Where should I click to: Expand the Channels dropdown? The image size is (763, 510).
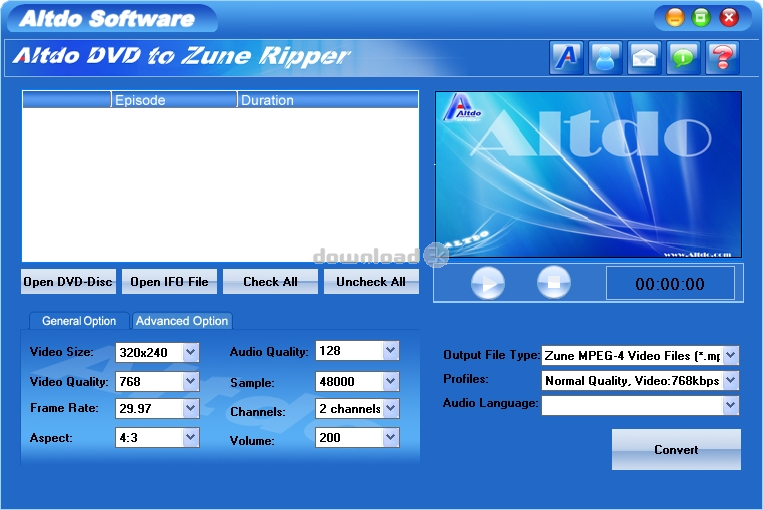(x=390, y=408)
